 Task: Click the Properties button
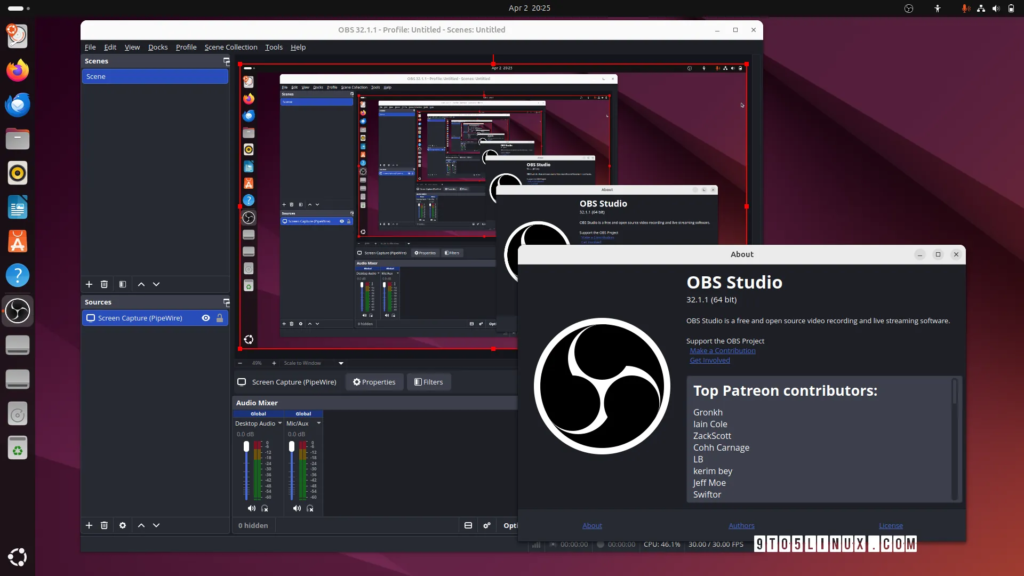click(374, 382)
